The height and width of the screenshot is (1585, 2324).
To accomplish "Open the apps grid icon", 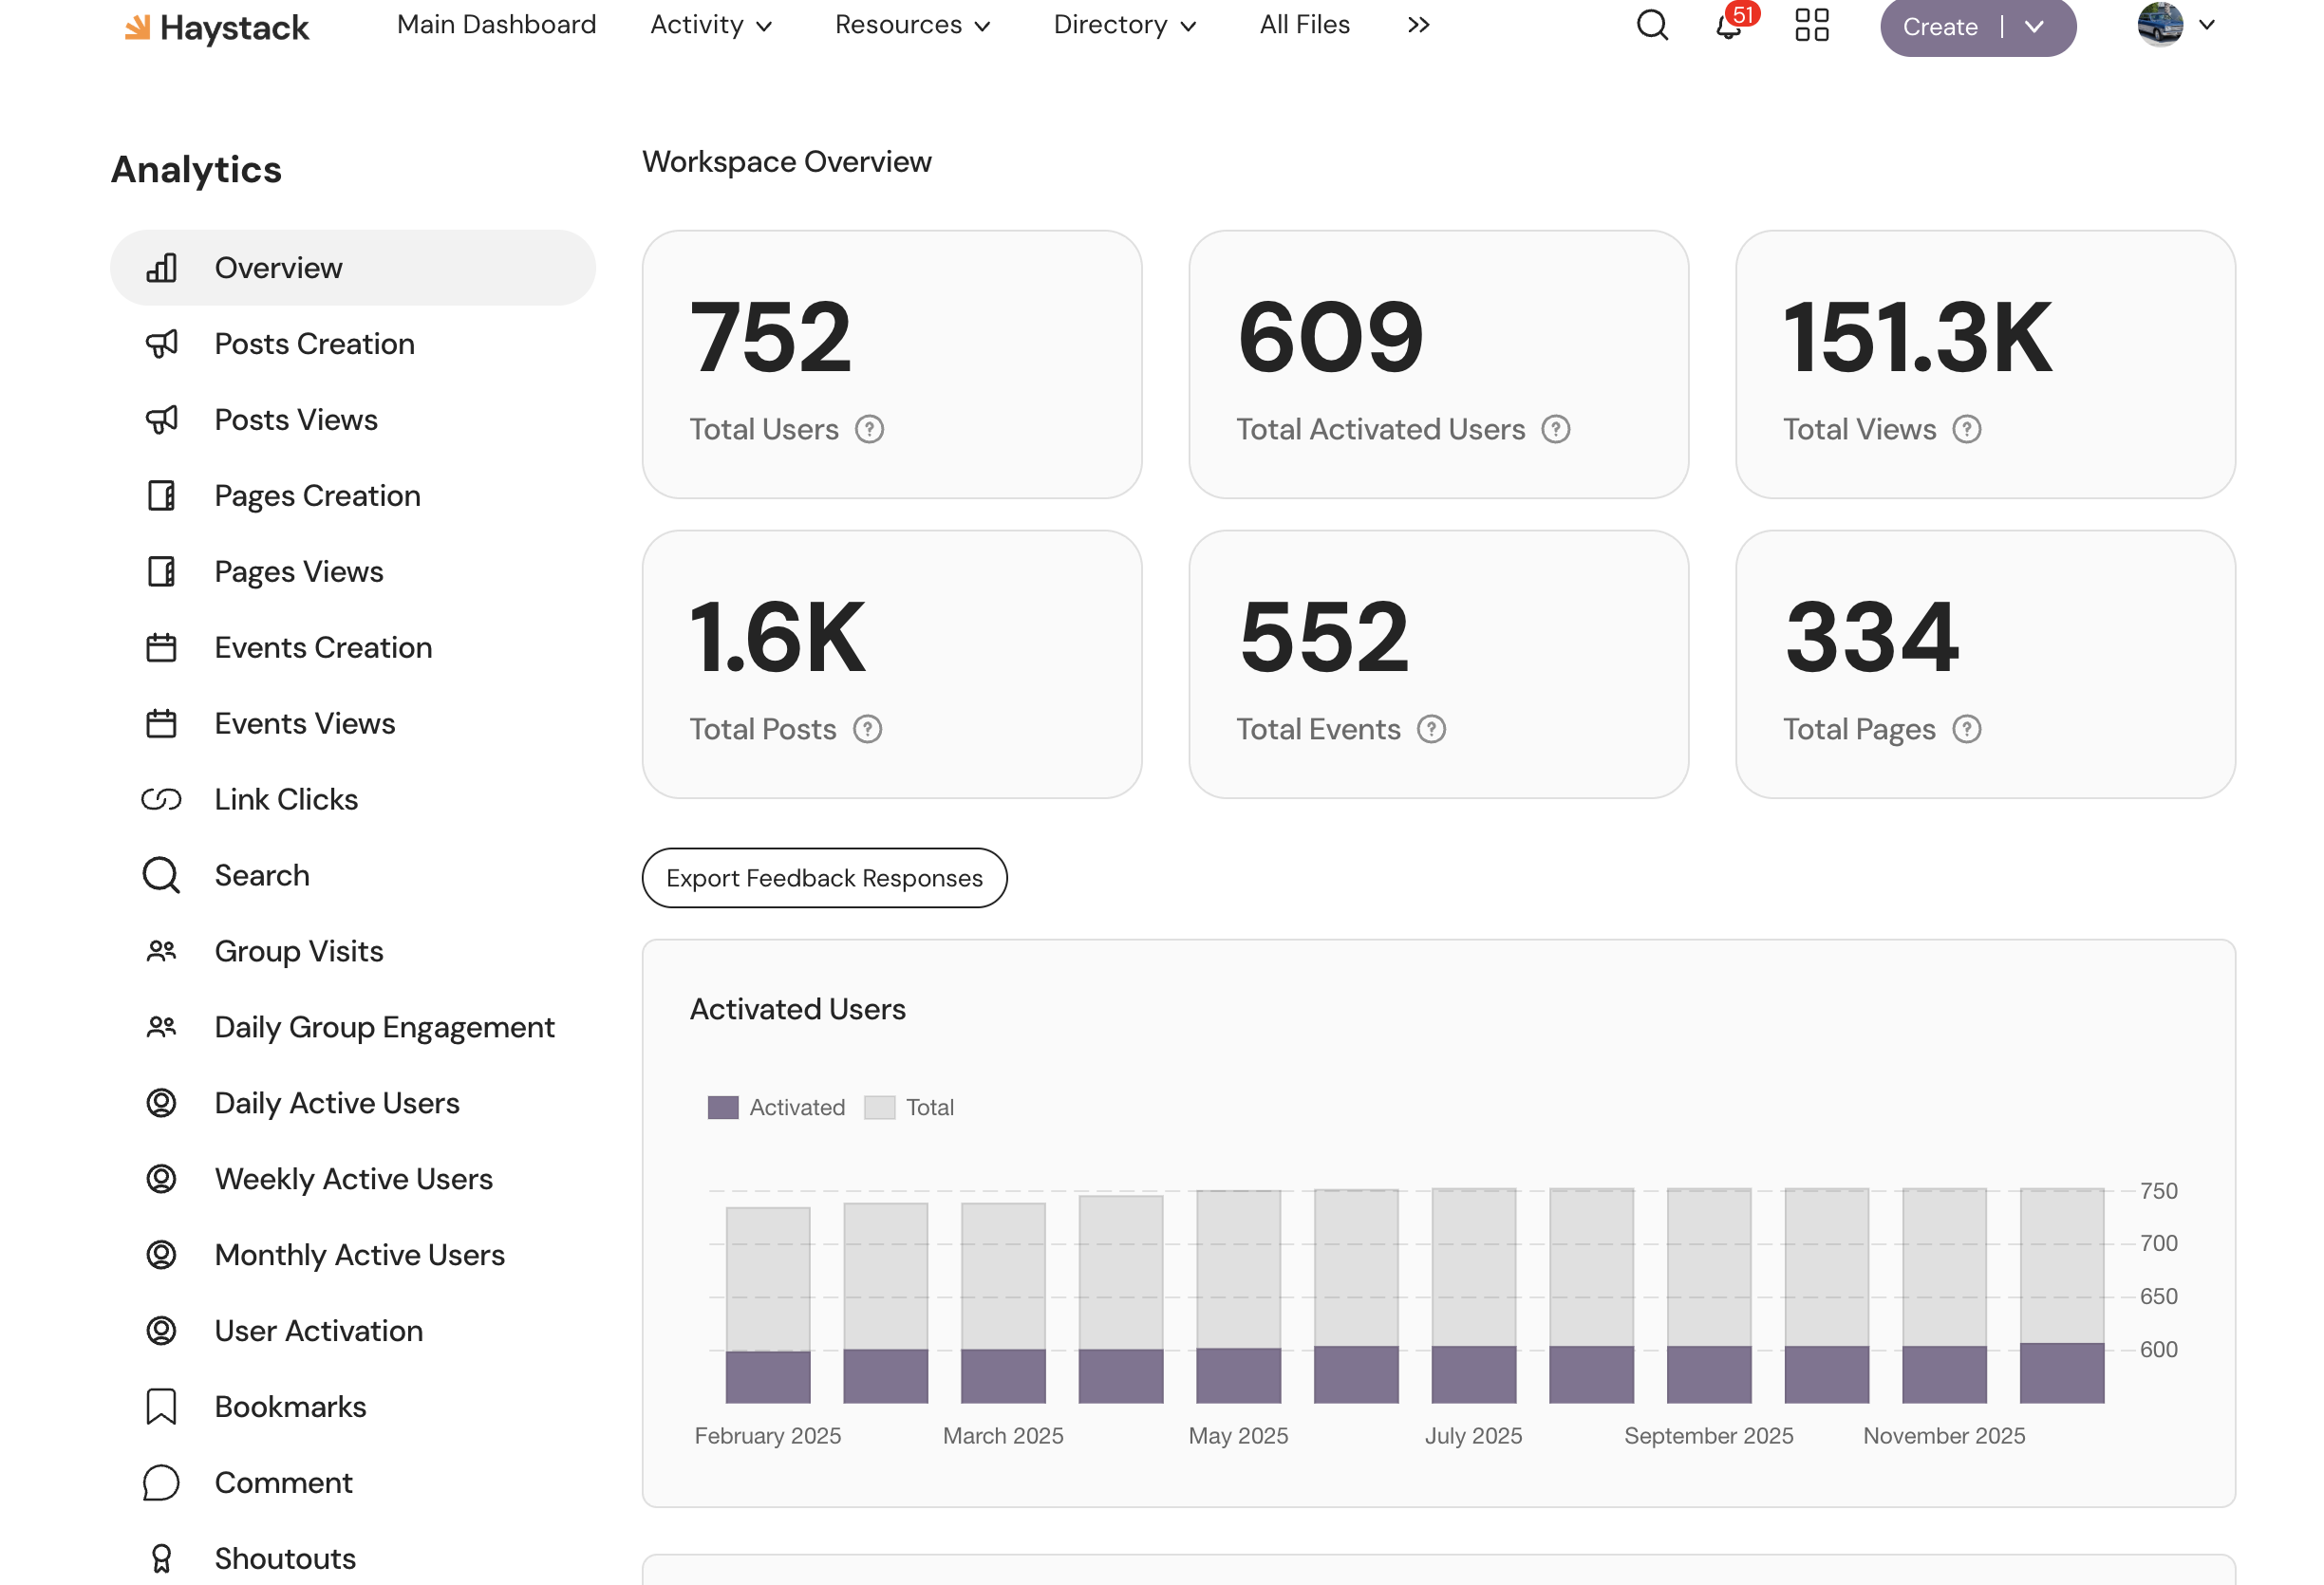I will pyautogui.click(x=1811, y=25).
